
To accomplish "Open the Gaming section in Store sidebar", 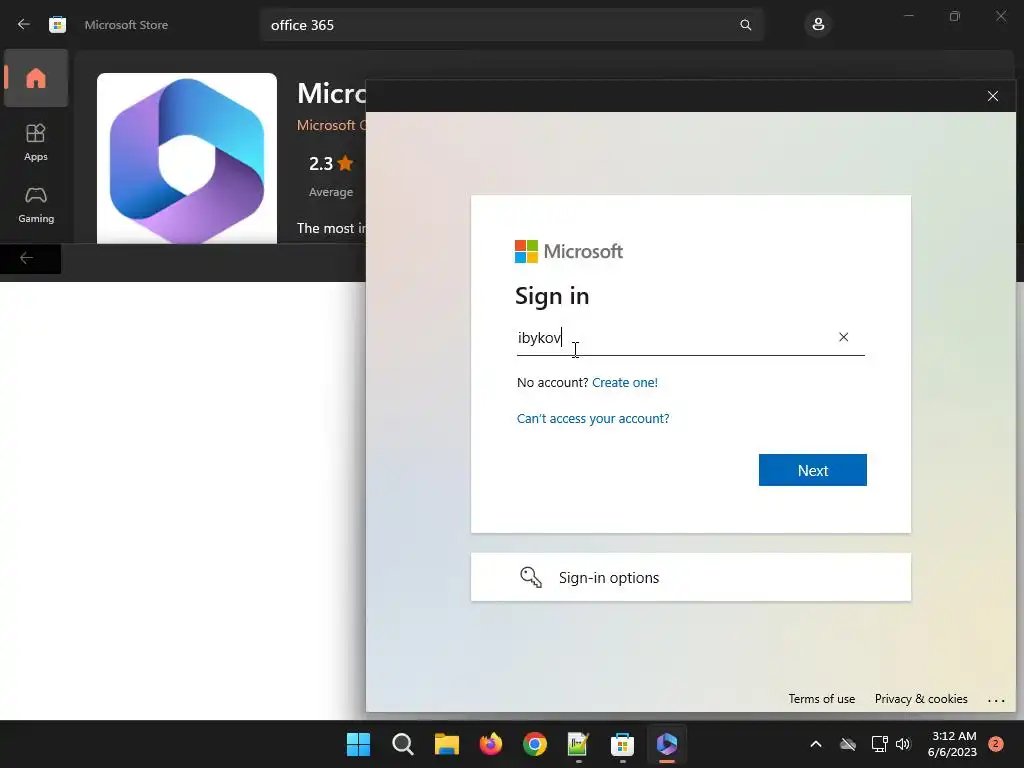I will pos(36,204).
